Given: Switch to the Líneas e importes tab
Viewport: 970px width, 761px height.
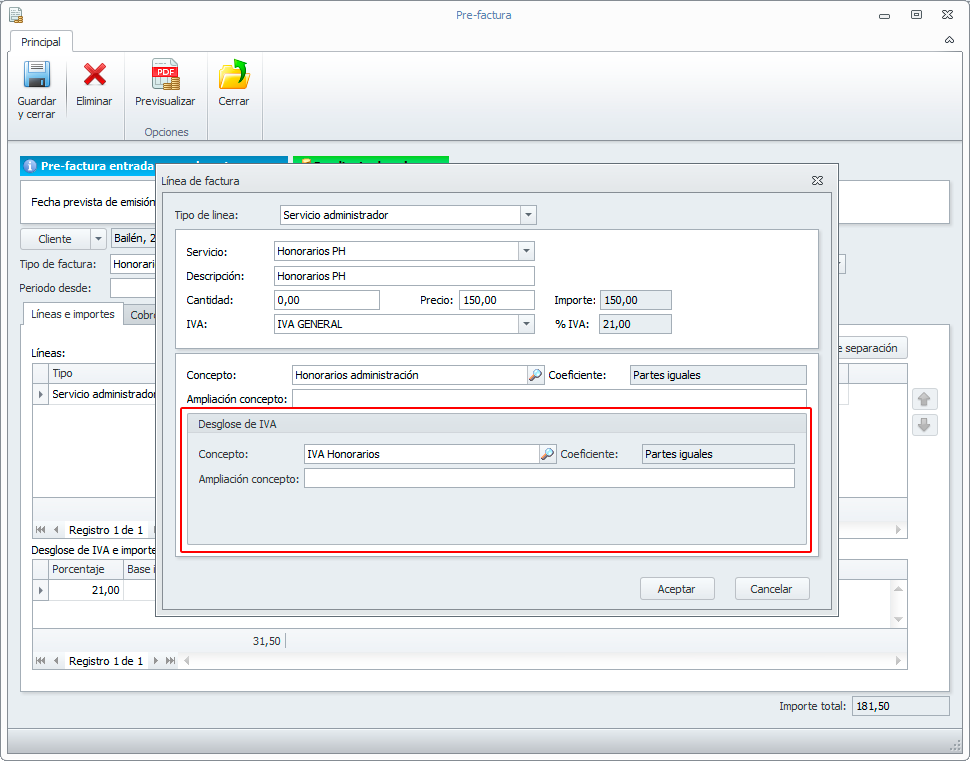Looking at the screenshot, I should pos(72,314).
